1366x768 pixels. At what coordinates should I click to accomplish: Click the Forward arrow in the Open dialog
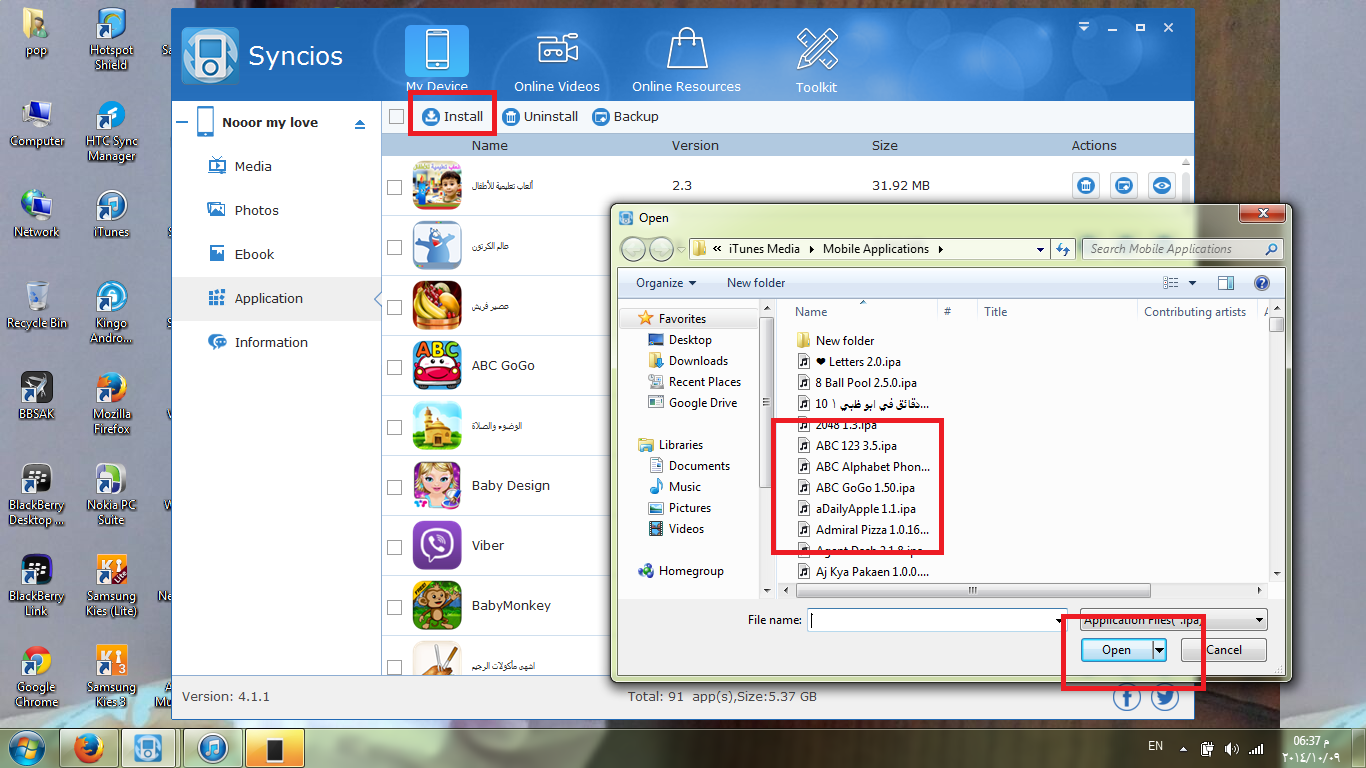(661, 249)
